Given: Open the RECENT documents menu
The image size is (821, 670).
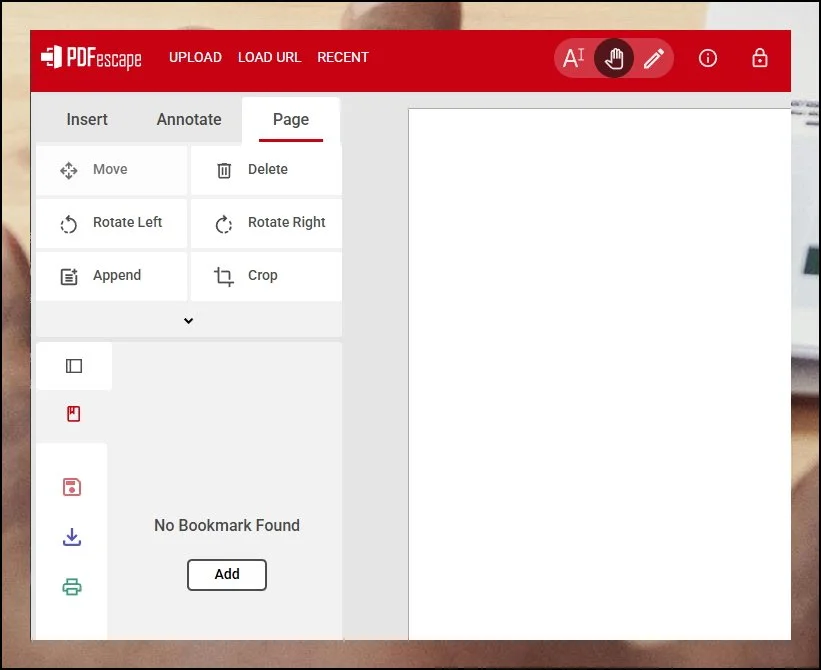Looking at the screenshot, I should point(343,57).
